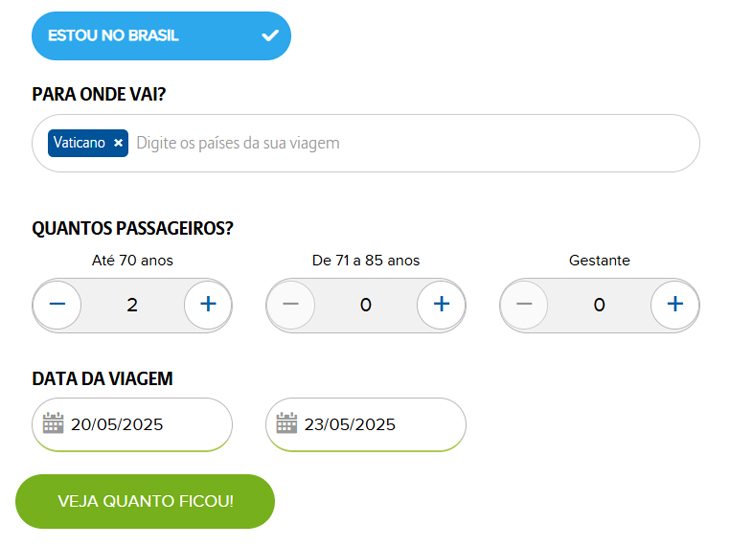The width and height of the screenshot is (730, 547).
Task: Click the Gestante label text
Action: coord(600,260)
